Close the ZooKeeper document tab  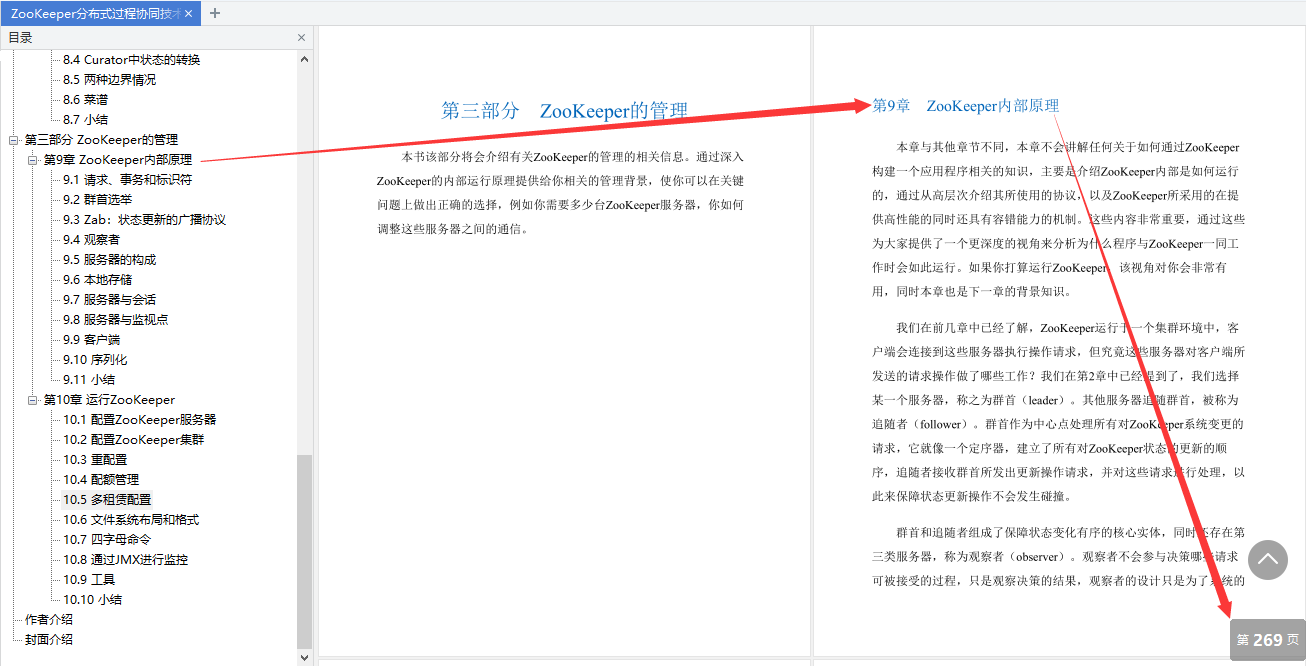pyautogui.click(x=189, y=13)
